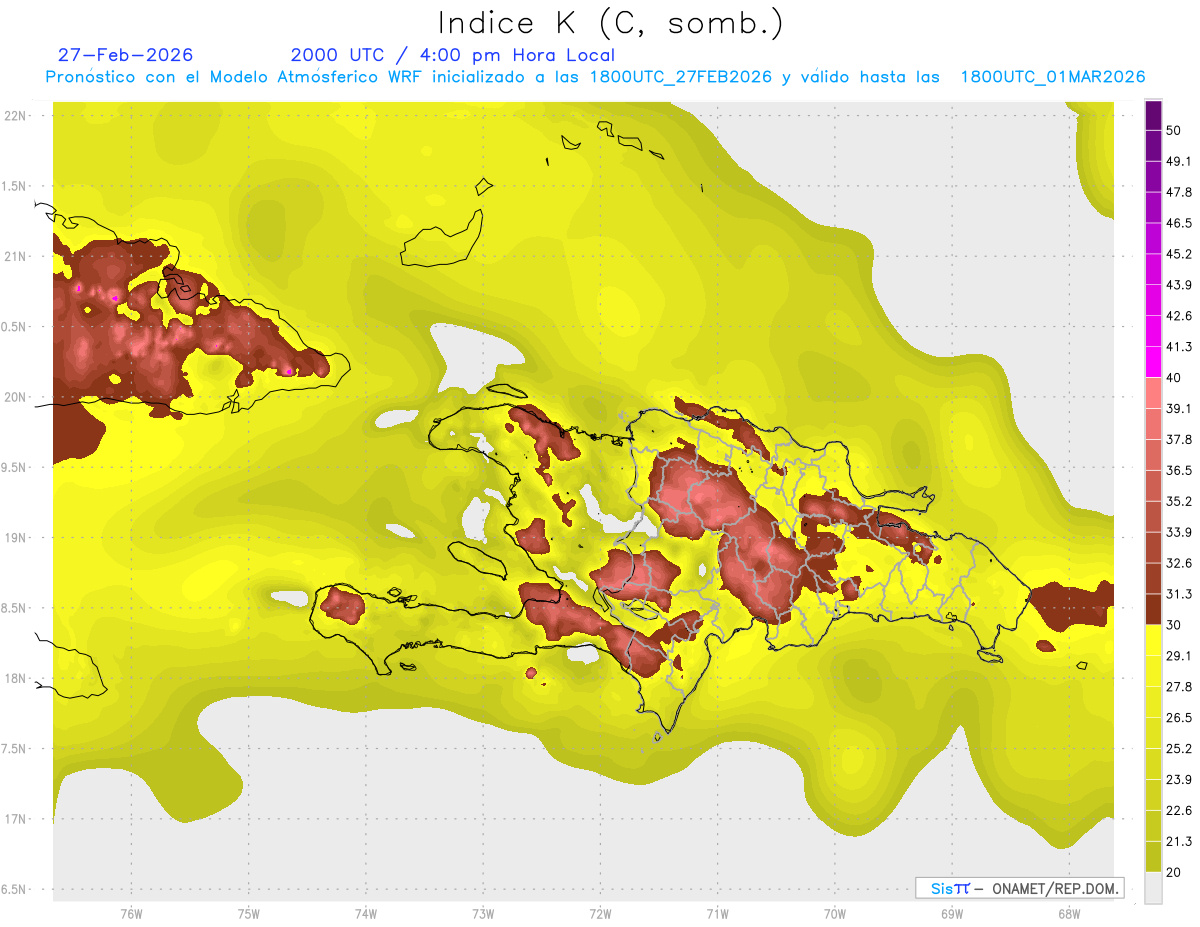Click the colorbar value "46.5"
The image size is (1200, 927).
click(x=1179, y=223)
